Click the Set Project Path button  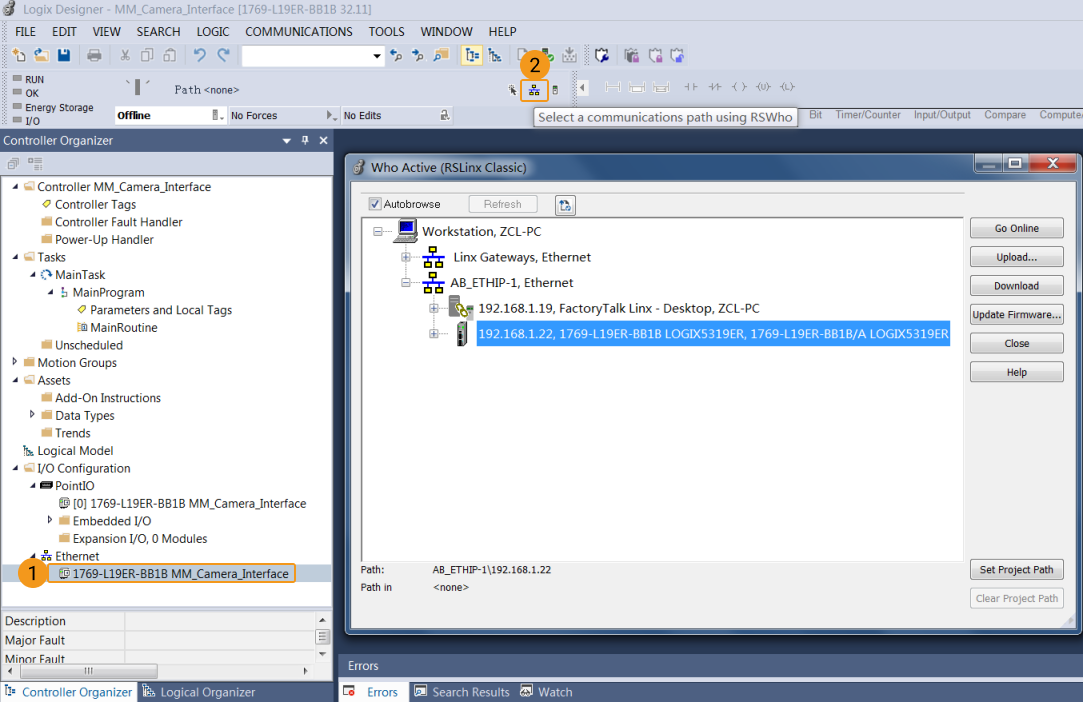coord(1016,570)
